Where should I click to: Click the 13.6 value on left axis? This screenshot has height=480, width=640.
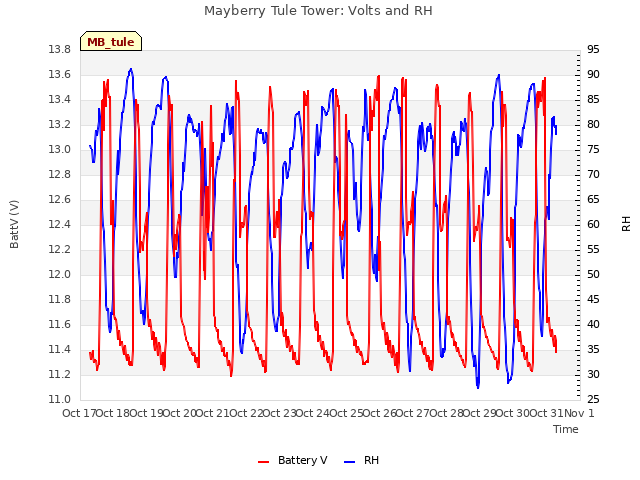(60, 74)
